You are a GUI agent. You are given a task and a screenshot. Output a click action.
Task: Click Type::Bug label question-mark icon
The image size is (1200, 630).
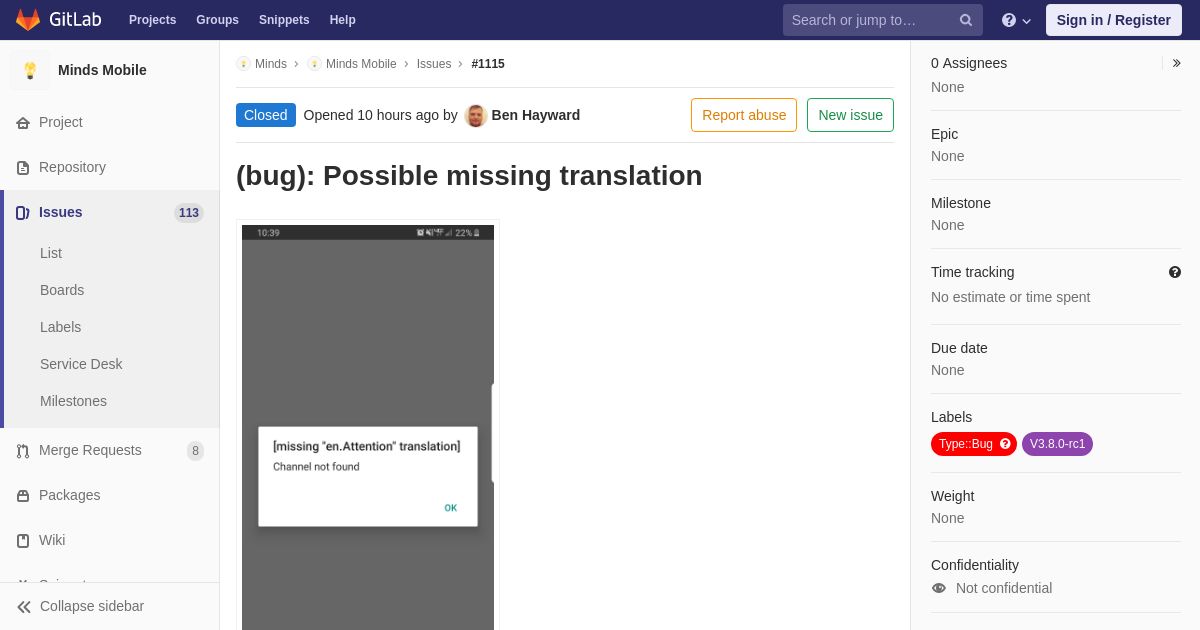click(x=1005, y=444)
